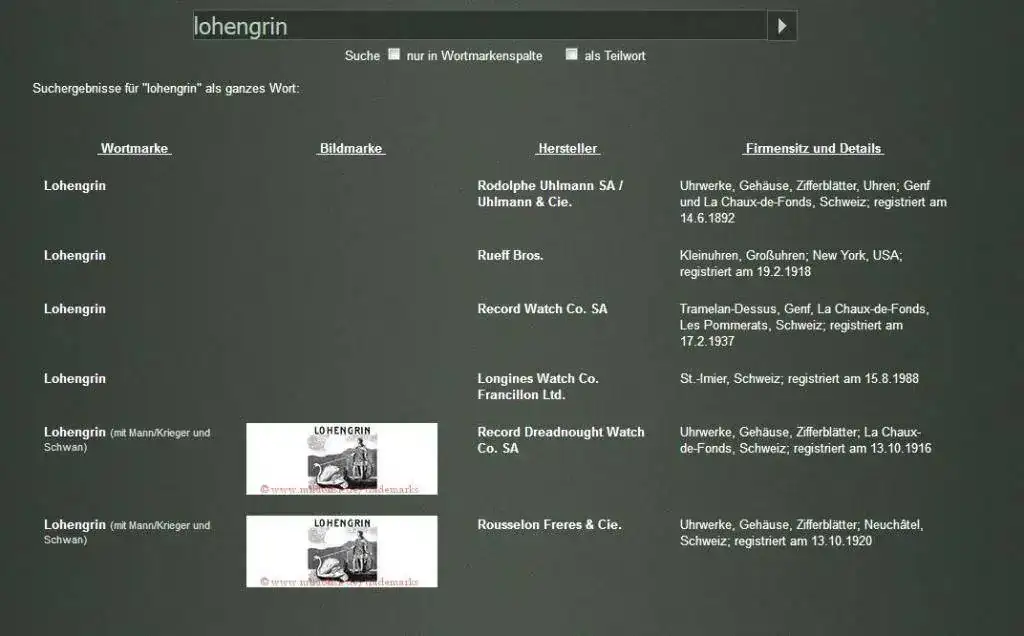
Task: Click 'St.-Imier, Schweiz' details registered 15.8.1988
Action: pos(799,378)
